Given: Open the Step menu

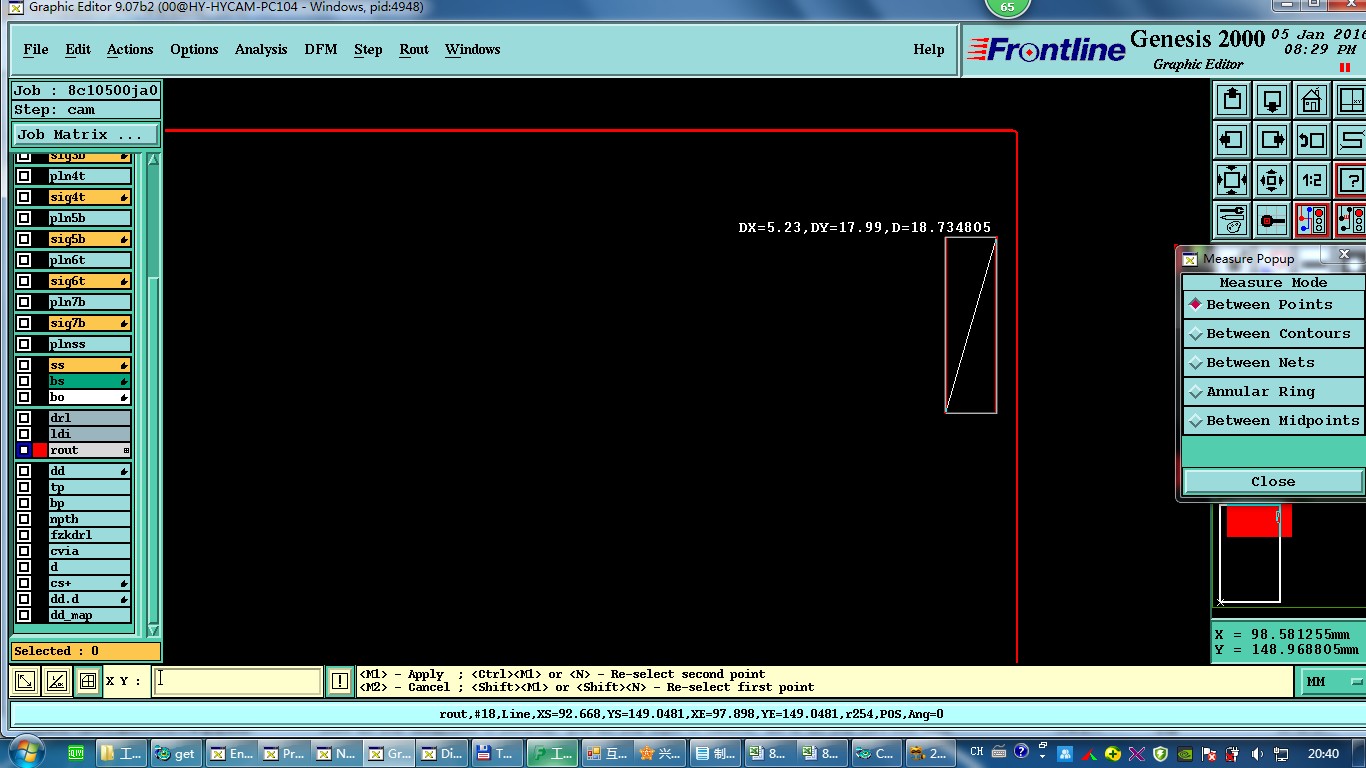Looking at the screenshot, I should click(368, 49).
